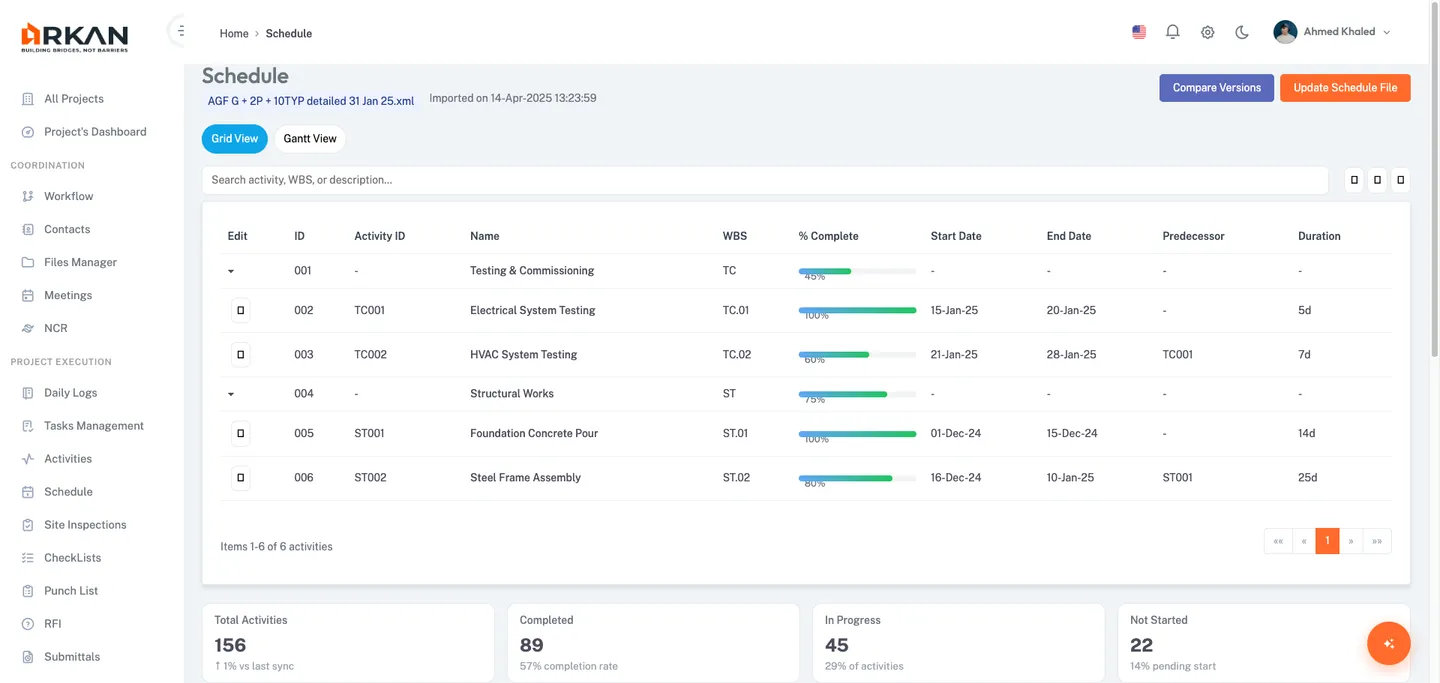Navigate to Home in the breadcrumb
The image size is (1440, 683).
(233, 33)
